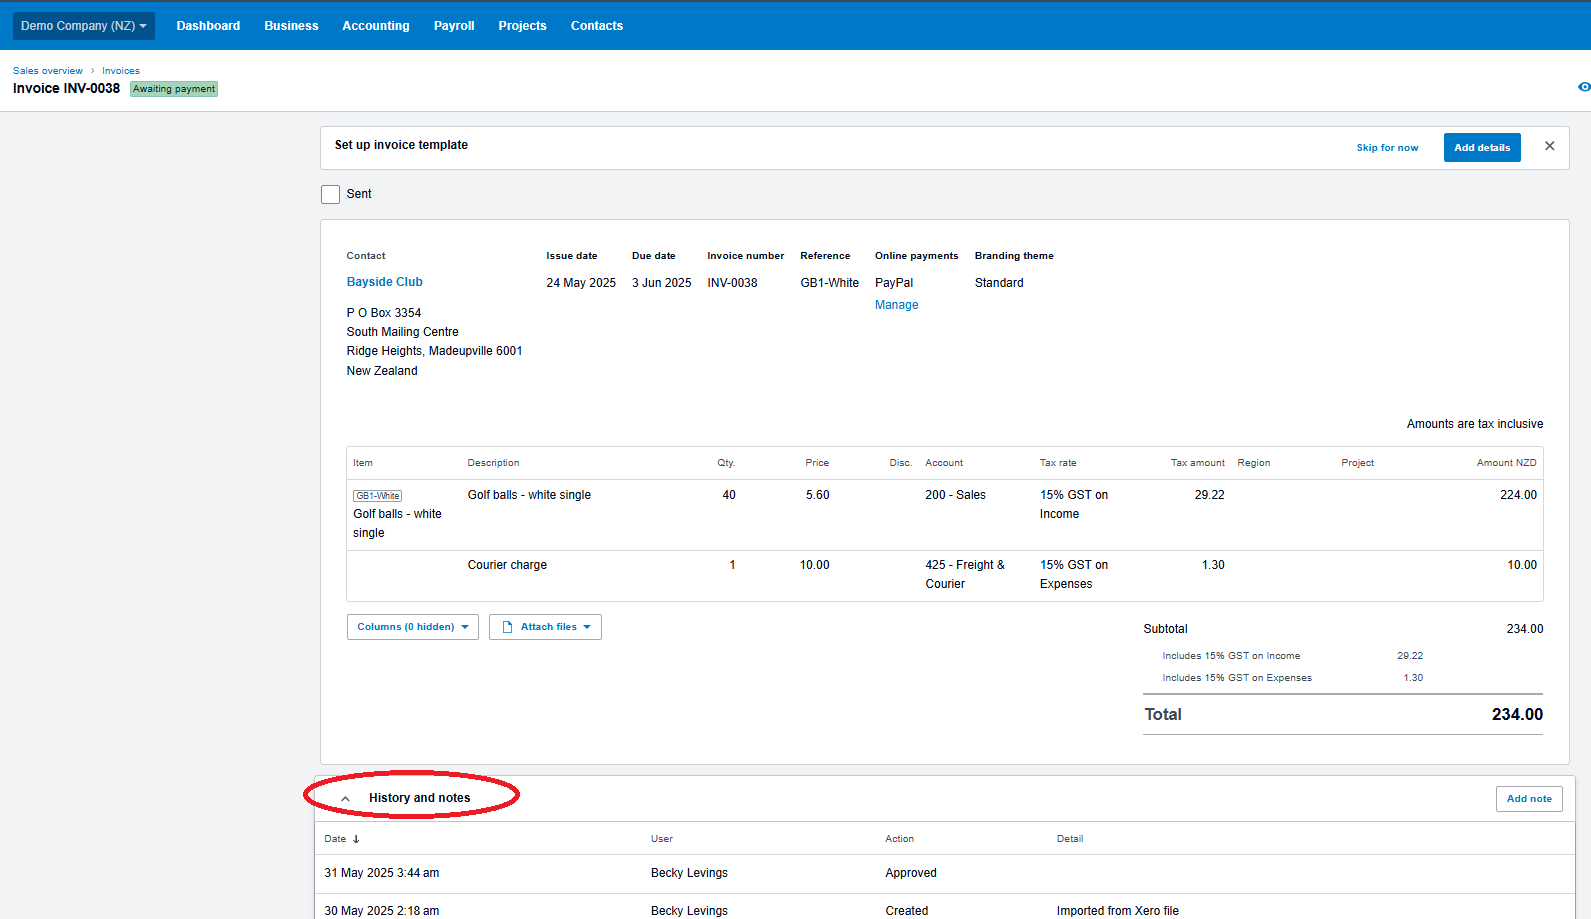Click the 224.00 amount cell
This screenshot has height=919, width=1591.
pos(1518,495)
